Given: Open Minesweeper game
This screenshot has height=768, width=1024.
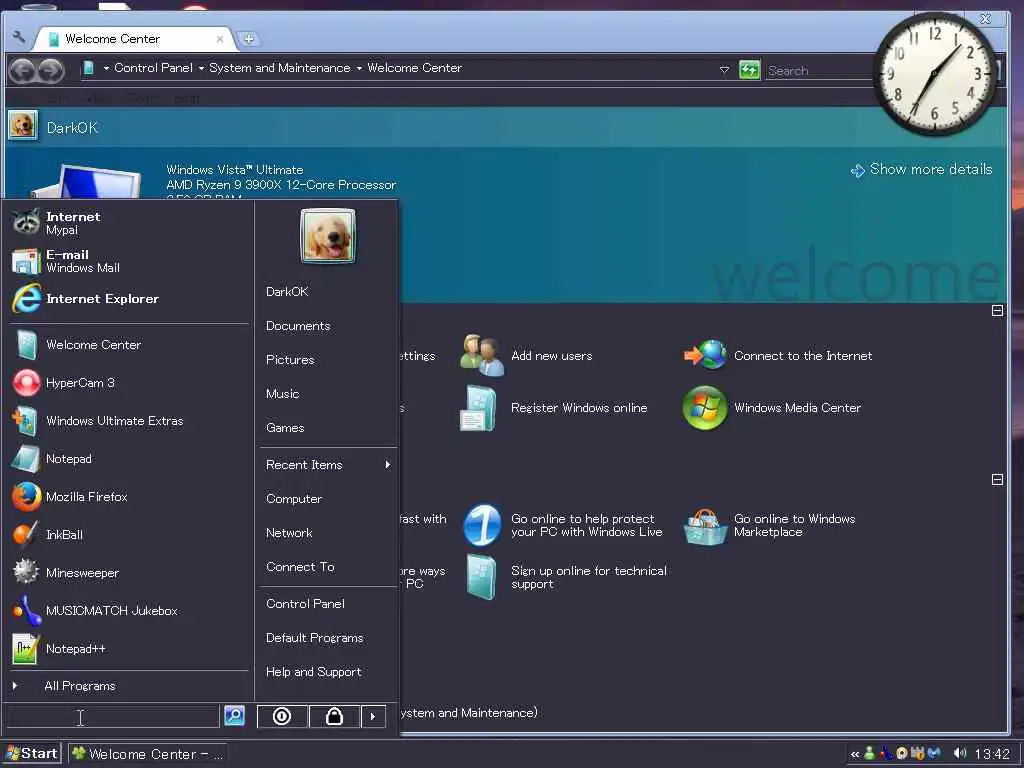Looking at the screenshot, I should pos(65,573).
